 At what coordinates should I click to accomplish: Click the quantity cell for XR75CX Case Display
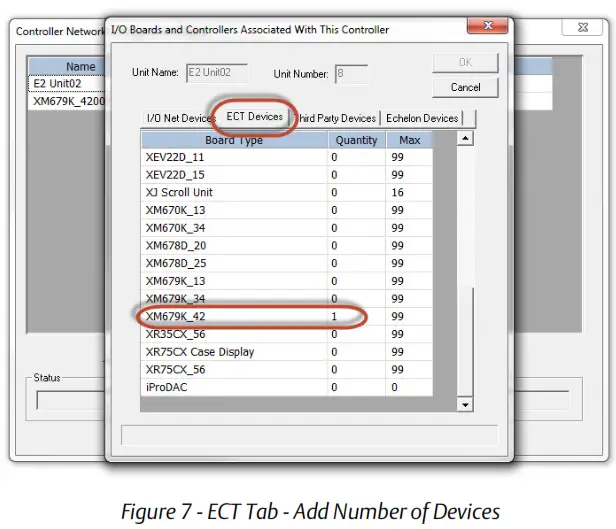pyautogui.click(x=356, y=352)
